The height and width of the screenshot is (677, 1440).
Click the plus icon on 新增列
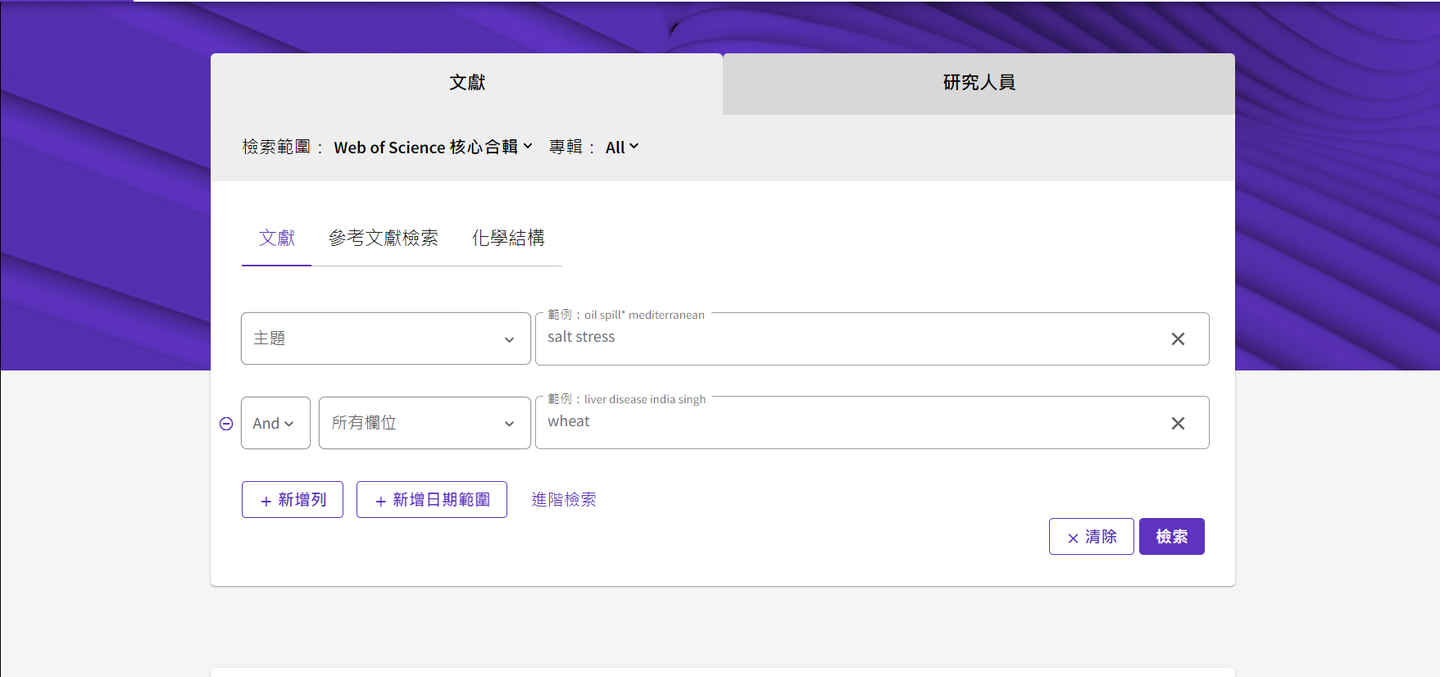[x=264, y=499]
